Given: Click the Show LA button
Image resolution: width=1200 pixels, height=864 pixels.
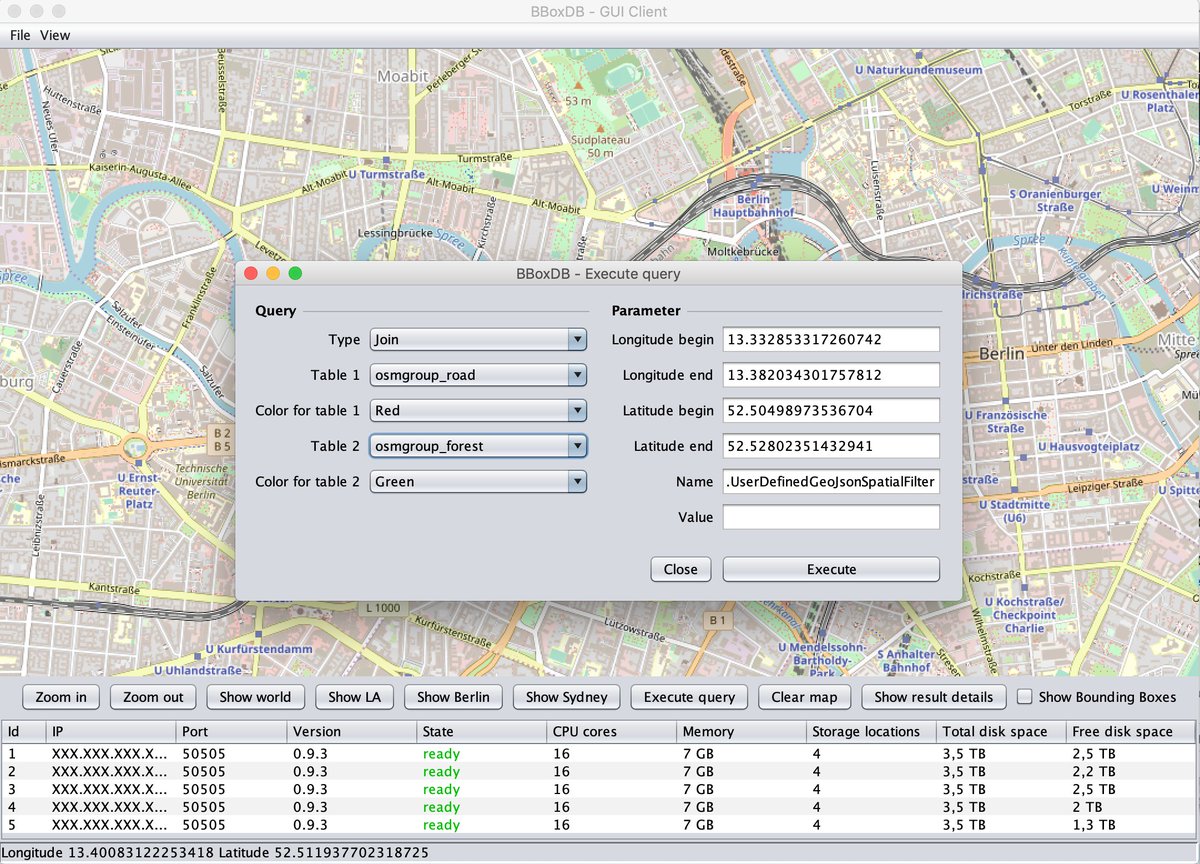Looking at the screenshot, I should tap(355, 697).
